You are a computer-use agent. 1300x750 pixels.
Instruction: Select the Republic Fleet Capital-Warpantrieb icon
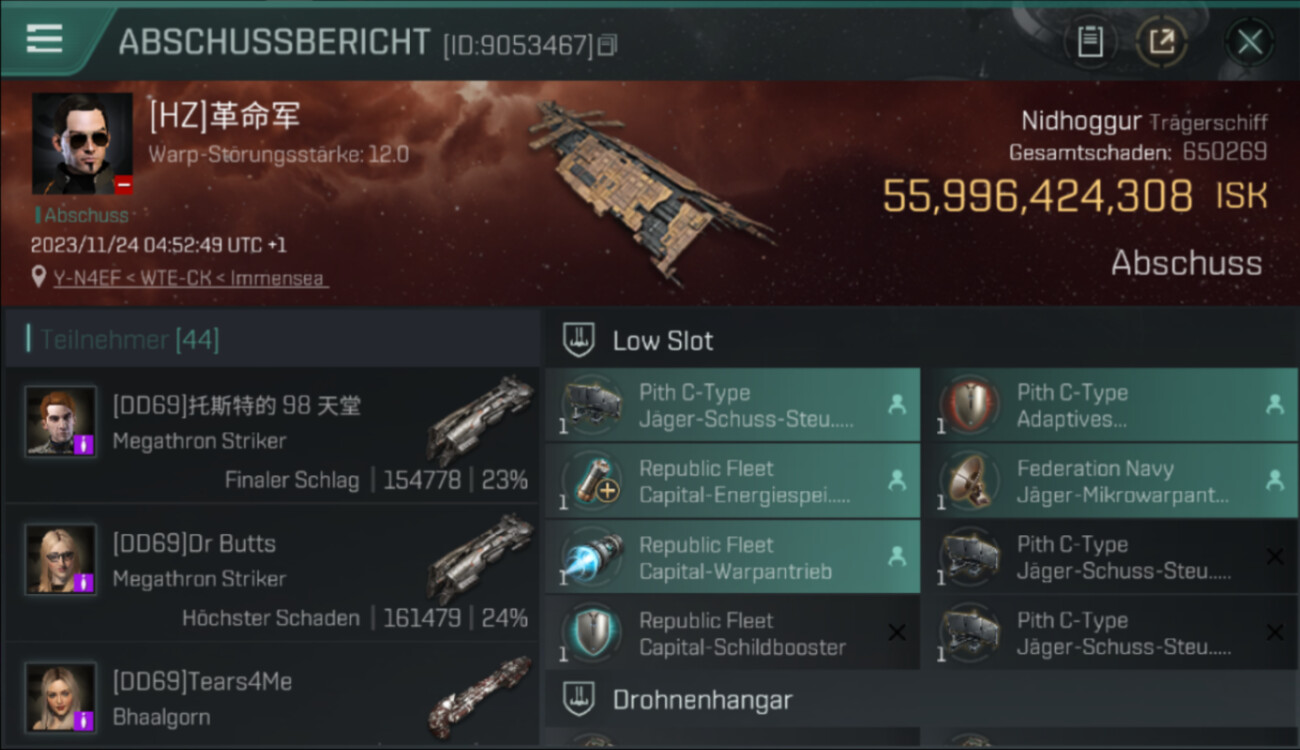pyautogui.click(x=592, y=557)
